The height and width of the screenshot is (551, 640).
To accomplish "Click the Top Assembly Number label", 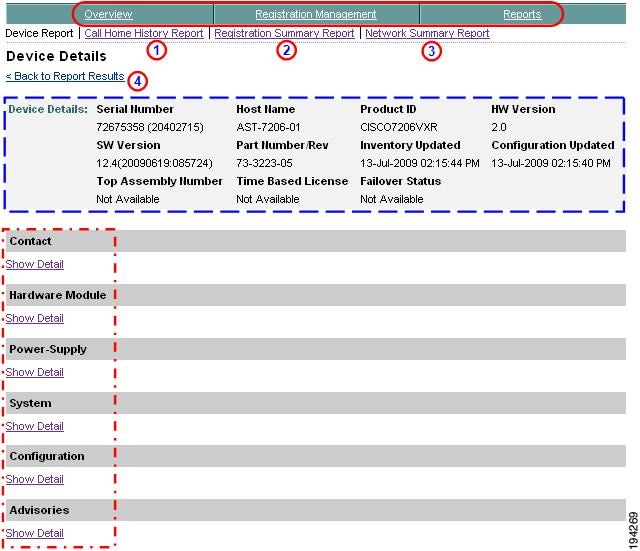I will click(160, 181).
